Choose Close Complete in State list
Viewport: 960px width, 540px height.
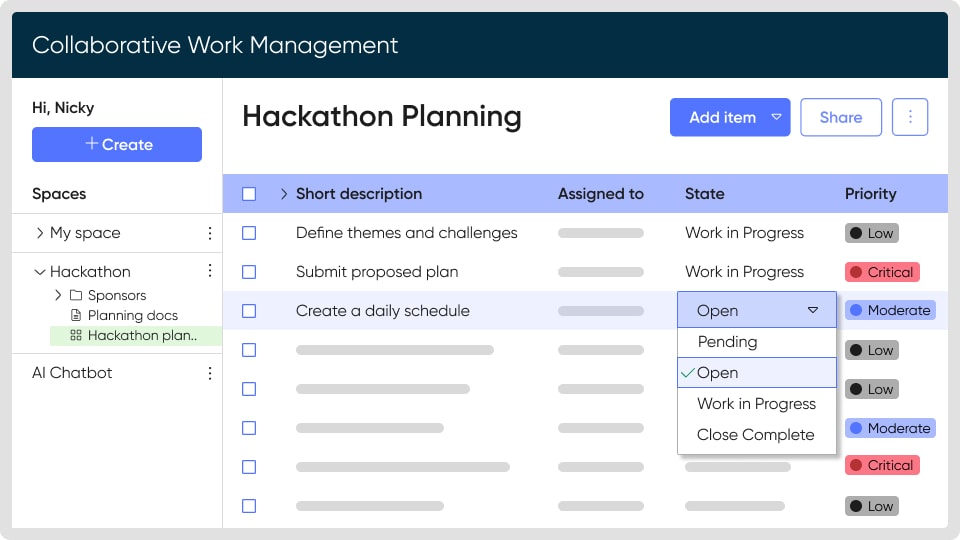tap(755, 435)
